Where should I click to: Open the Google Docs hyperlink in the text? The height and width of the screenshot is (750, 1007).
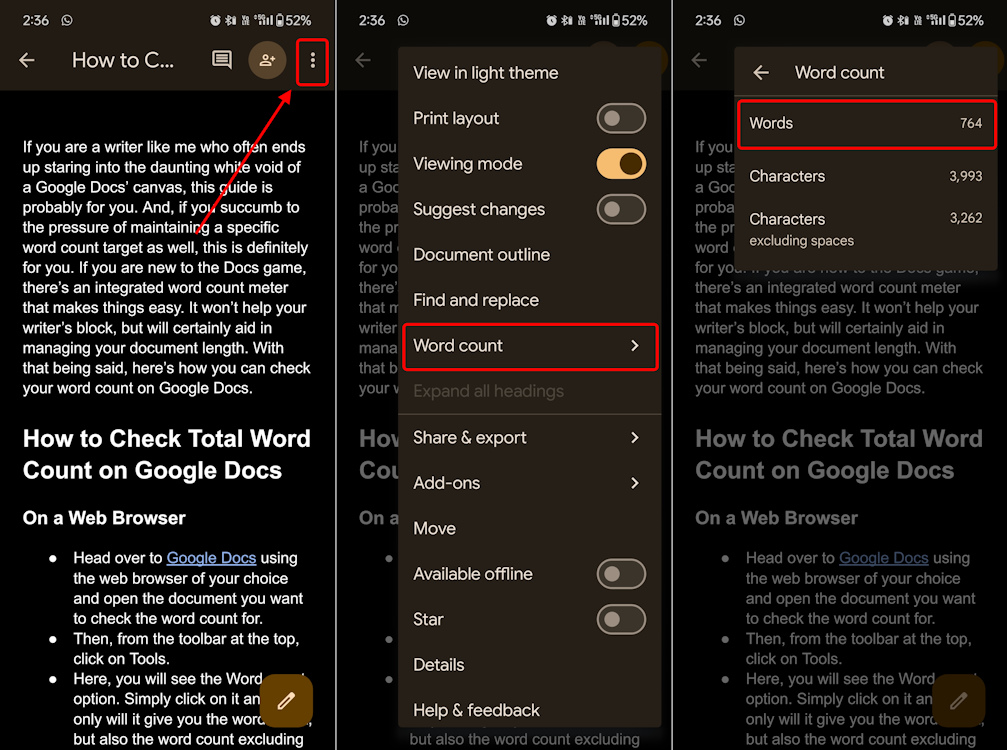[211, 558]
